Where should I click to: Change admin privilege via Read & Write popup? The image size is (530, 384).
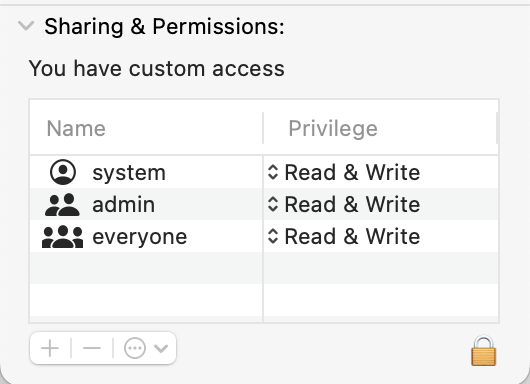coord(344,204)
